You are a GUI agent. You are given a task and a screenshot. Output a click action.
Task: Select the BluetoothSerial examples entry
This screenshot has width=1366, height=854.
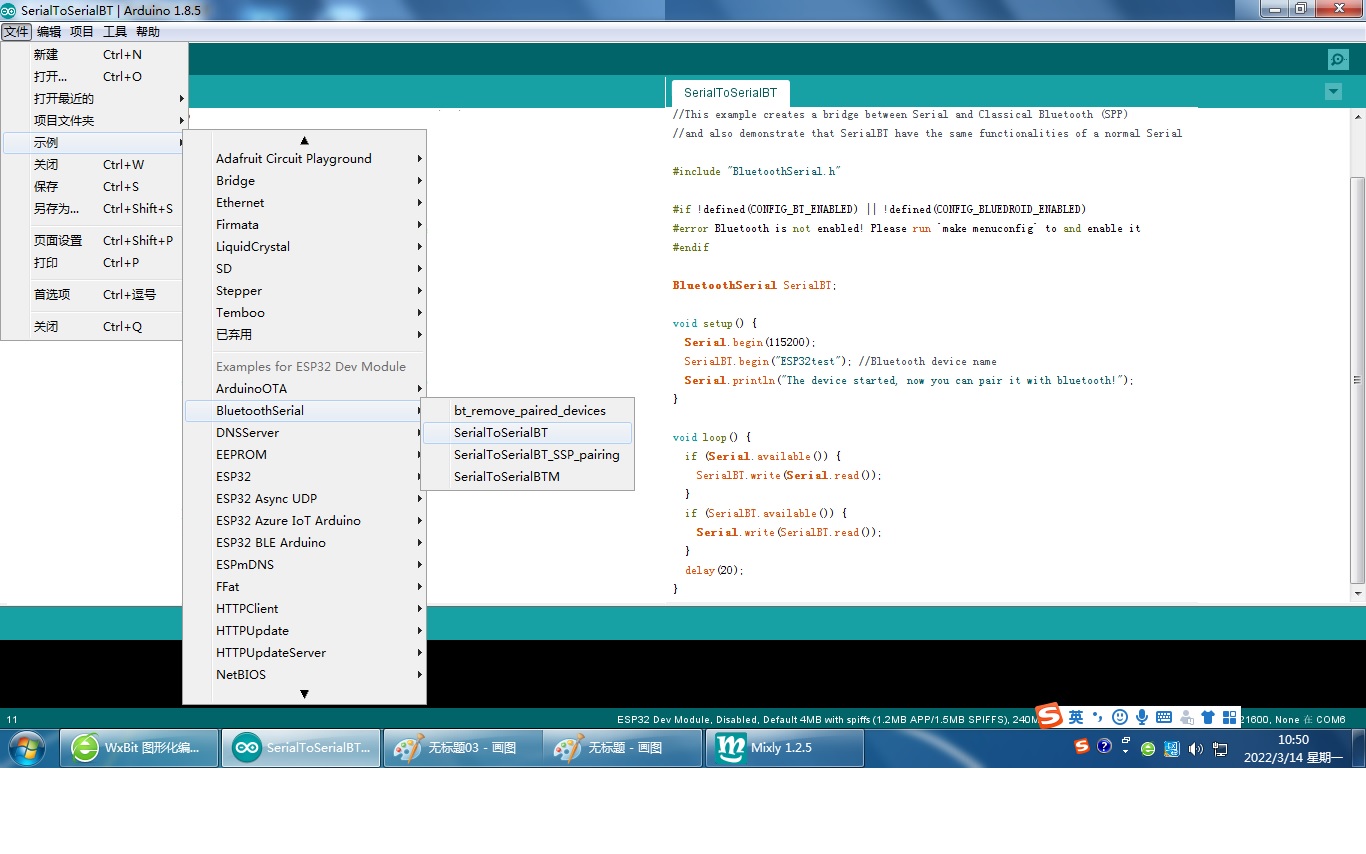(305, 411)
